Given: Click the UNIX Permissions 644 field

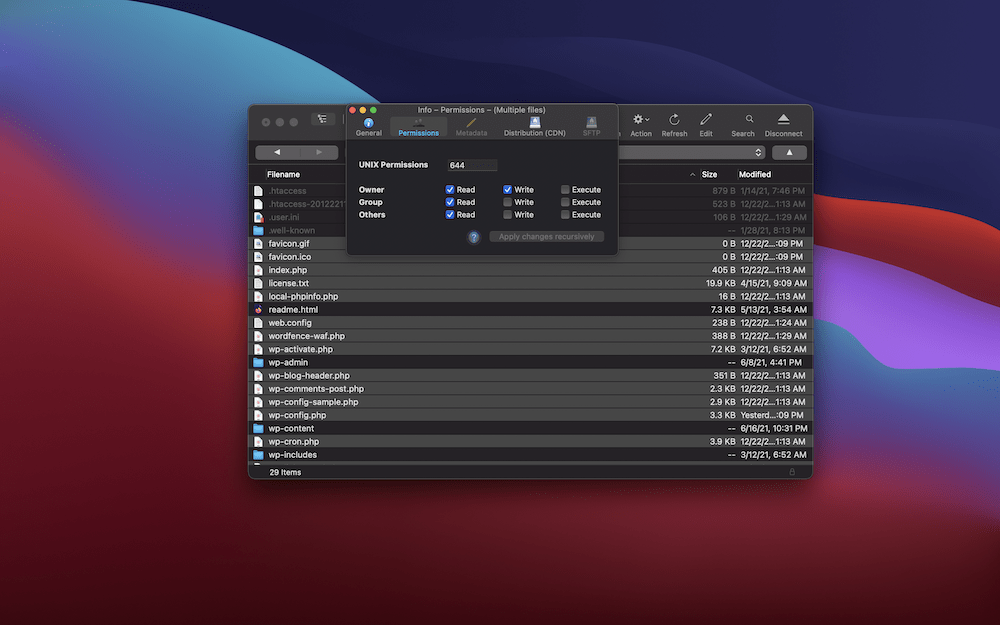Looking at the screenshot, I should pos(472,165).
